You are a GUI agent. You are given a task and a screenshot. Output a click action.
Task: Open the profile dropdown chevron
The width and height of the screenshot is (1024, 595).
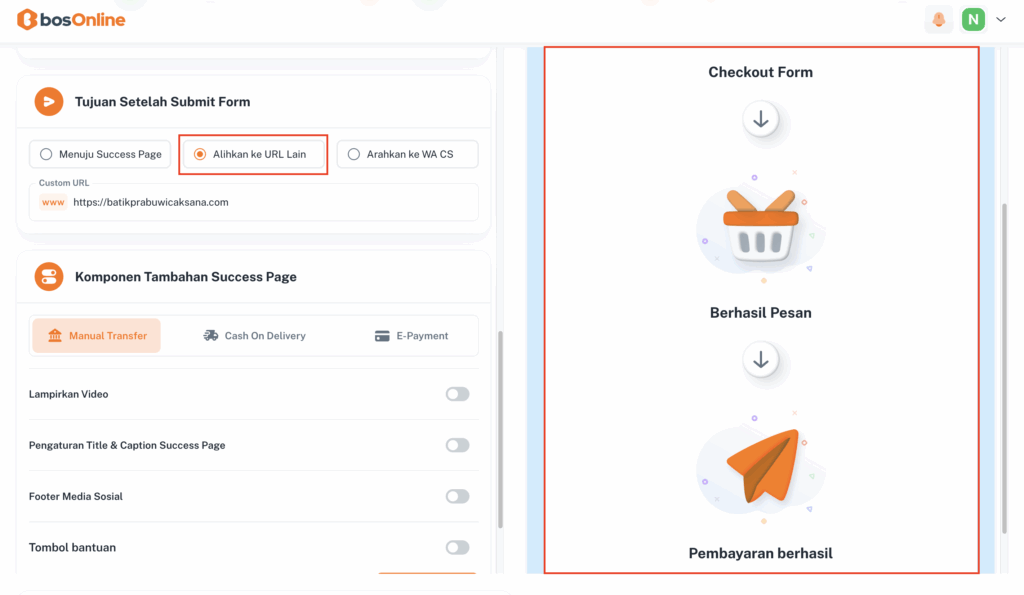point(1001,19)
